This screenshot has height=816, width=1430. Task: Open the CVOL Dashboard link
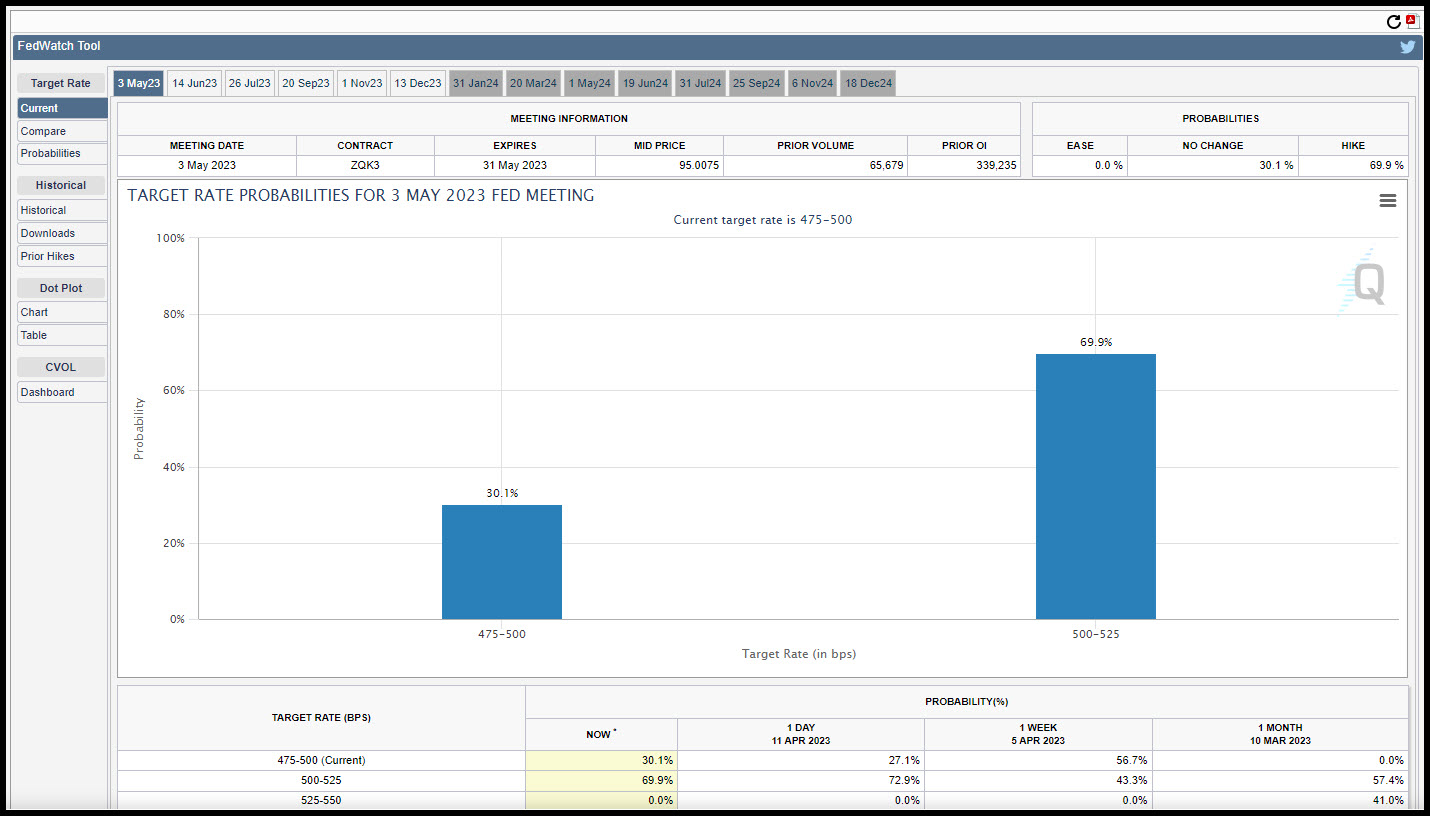coord(62,392)
